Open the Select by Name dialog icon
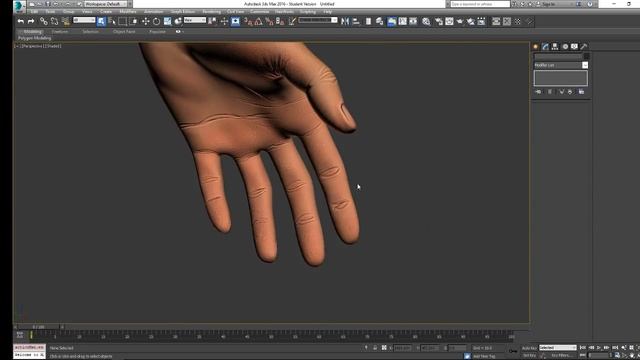 point(112,21)
